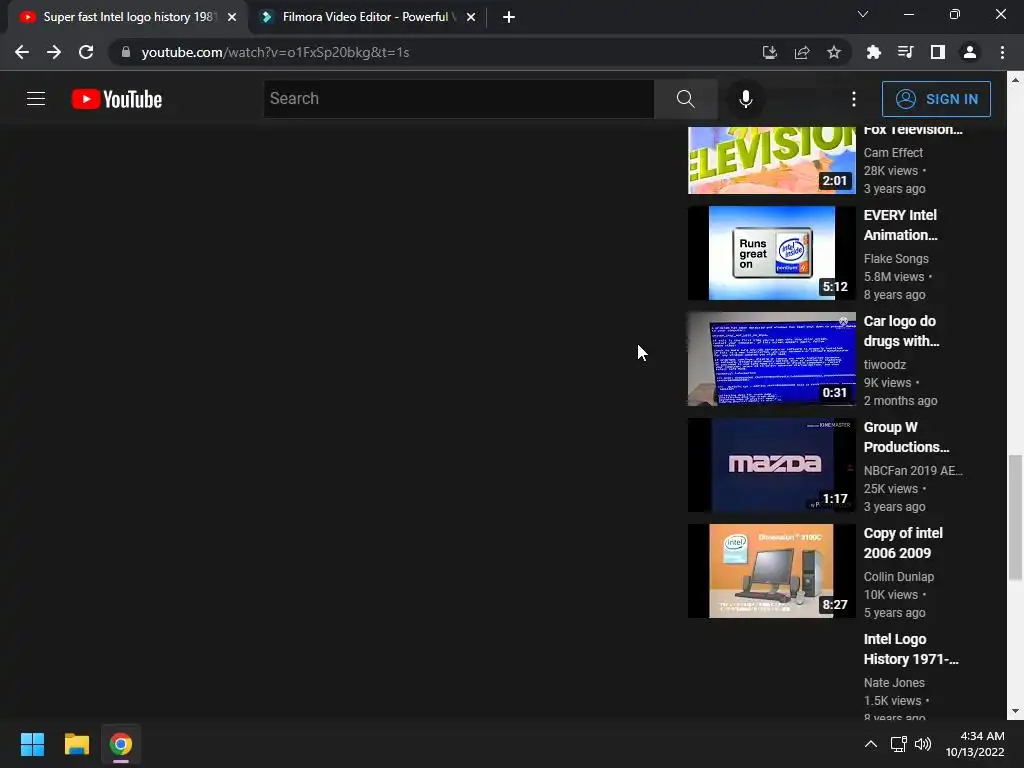The width and height of the screenshot is (1024, 768).
Task: Focus the YouTube Search field
Action: click(459, 99)
